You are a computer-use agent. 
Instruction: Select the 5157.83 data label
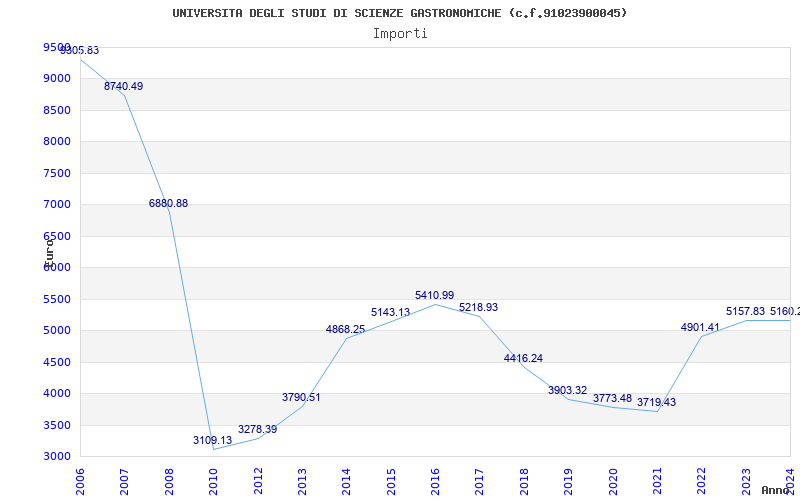click(x=745, y=311)
